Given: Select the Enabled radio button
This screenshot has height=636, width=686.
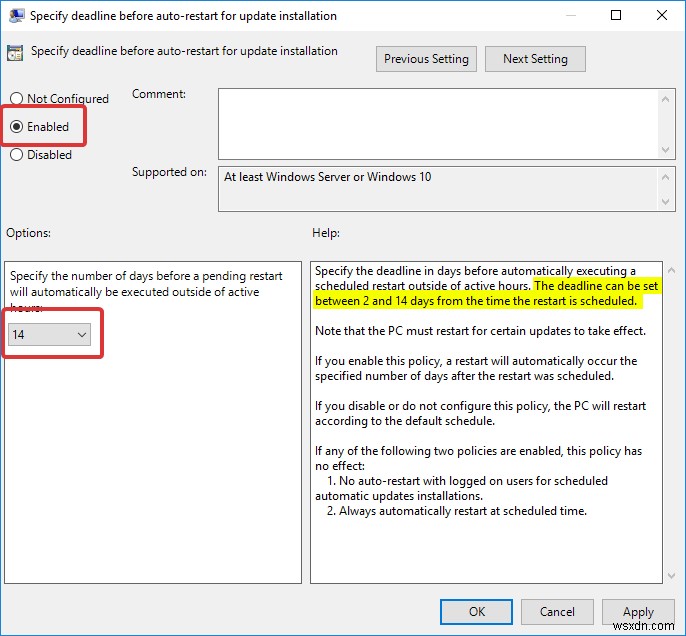Looking at the screenshot, I should click(x=40, y=126).
